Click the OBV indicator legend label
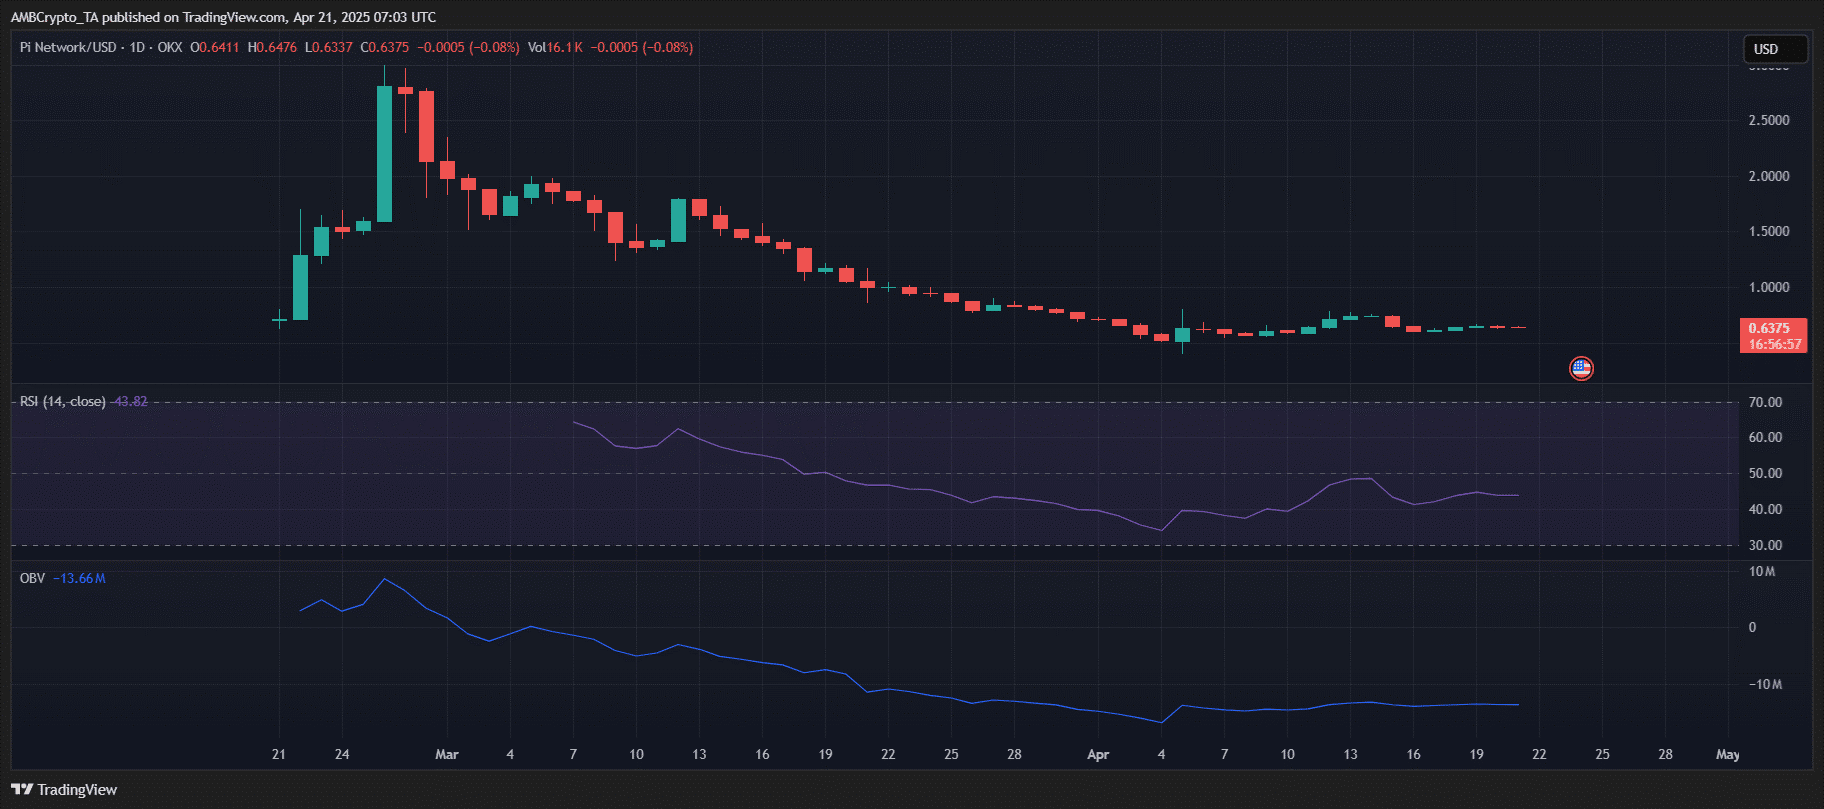Viewport: 1824px width, 809px height. pos(32,578)
